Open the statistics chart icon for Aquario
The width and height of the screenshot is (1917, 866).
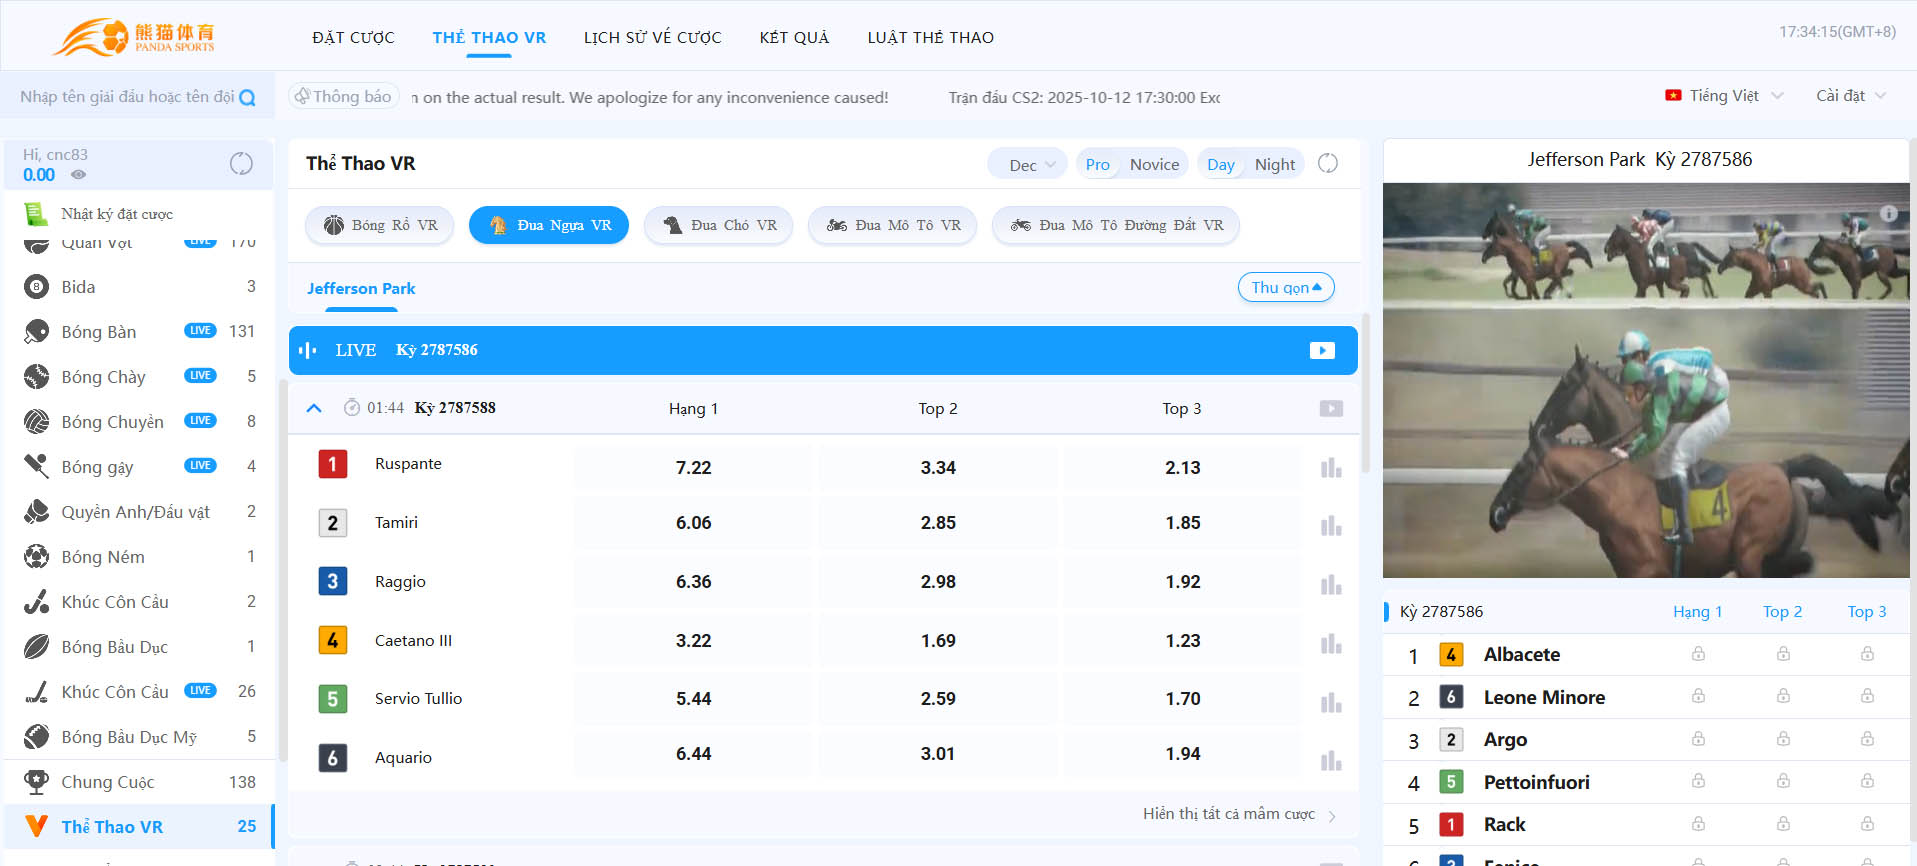pyautogui.click(x=1330, y=761)
